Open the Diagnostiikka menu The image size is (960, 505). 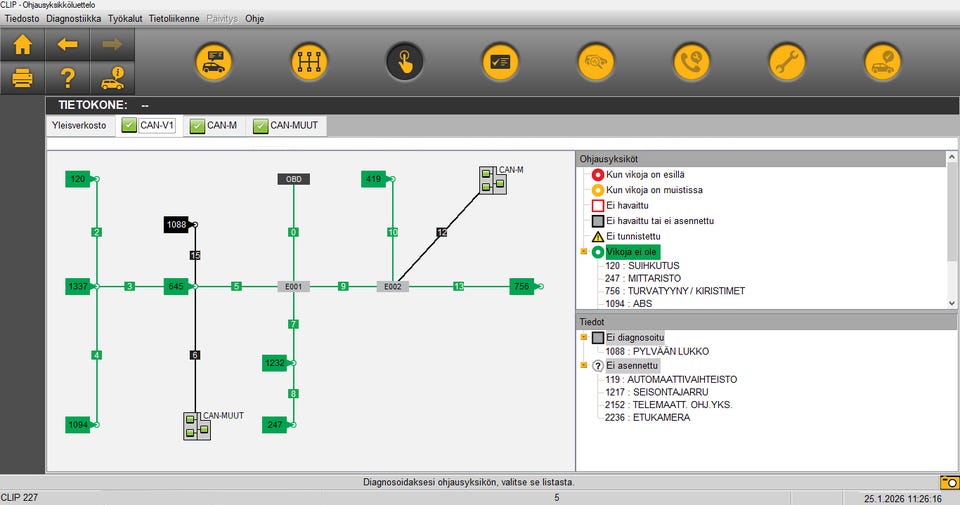point(73,18)
